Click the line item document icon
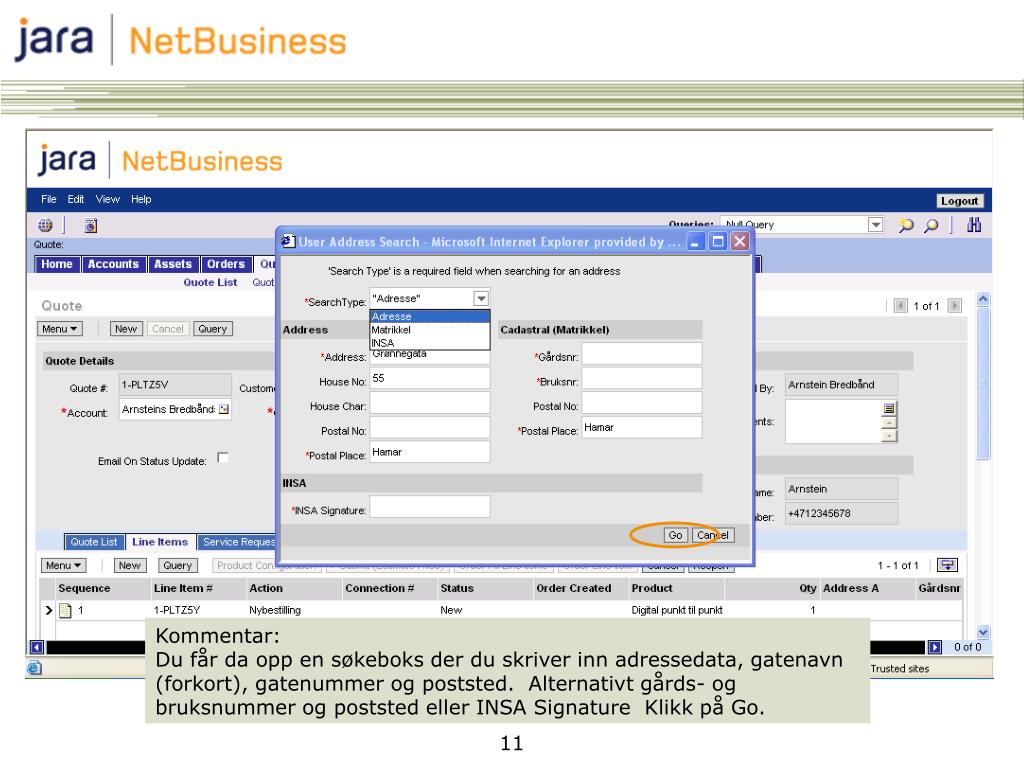The width and height of the screenshot is (1024, 768). [65, 610]
